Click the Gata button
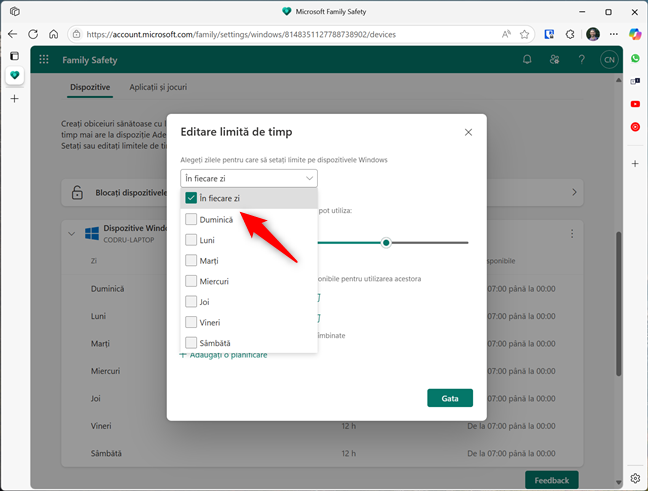 pos(450,398)
